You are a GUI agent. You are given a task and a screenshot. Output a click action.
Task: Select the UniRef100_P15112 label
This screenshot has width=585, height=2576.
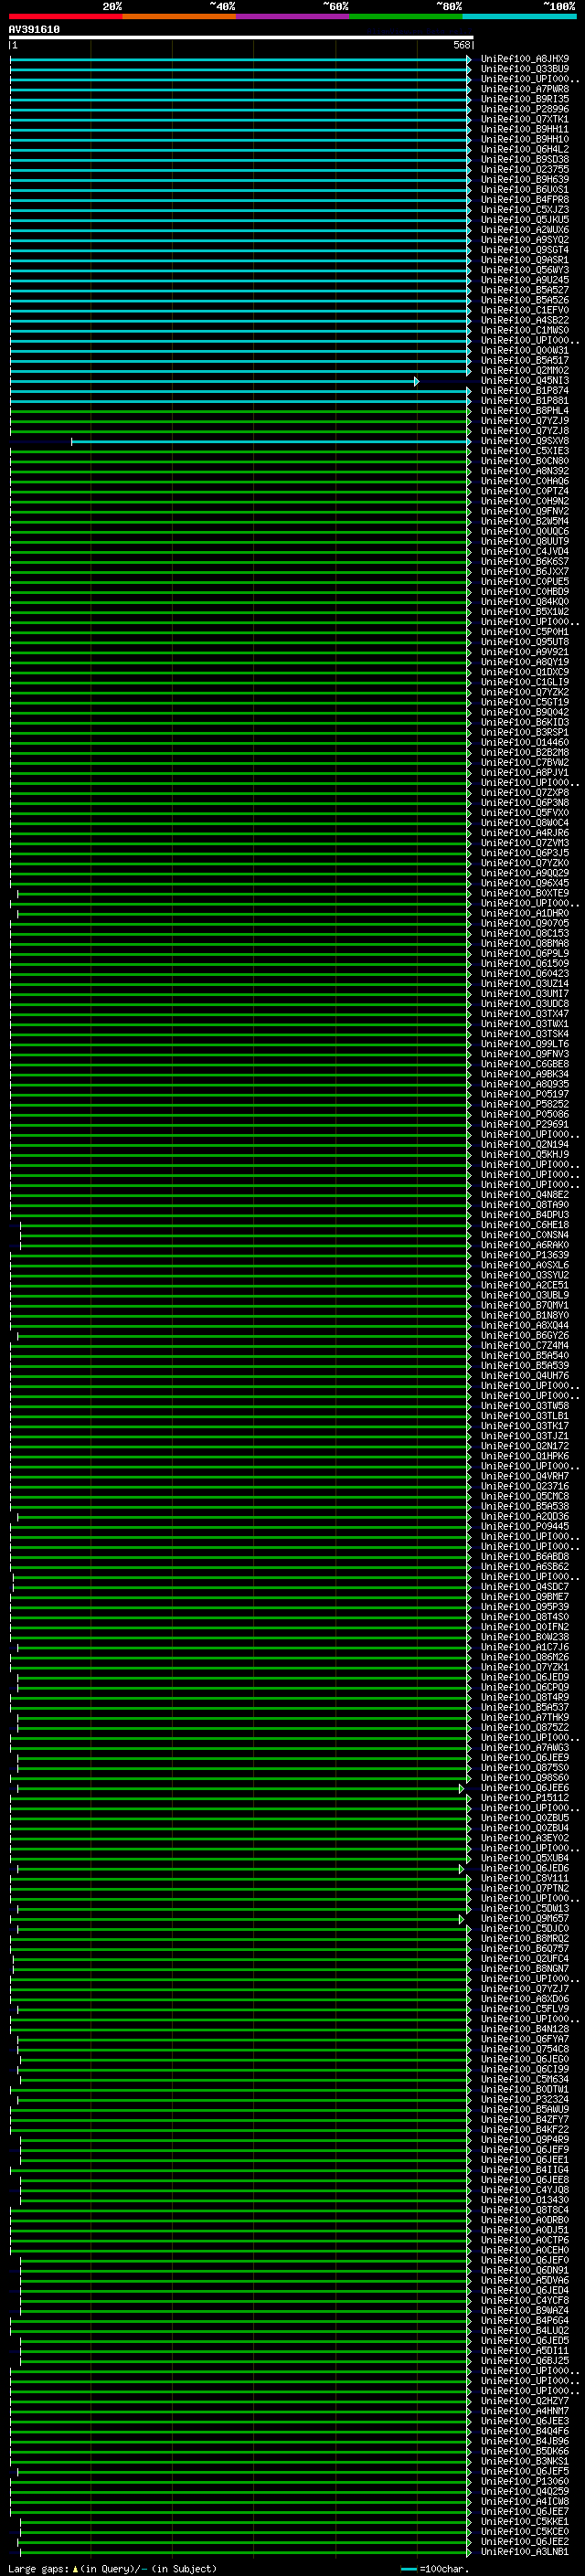point(525,1798)
